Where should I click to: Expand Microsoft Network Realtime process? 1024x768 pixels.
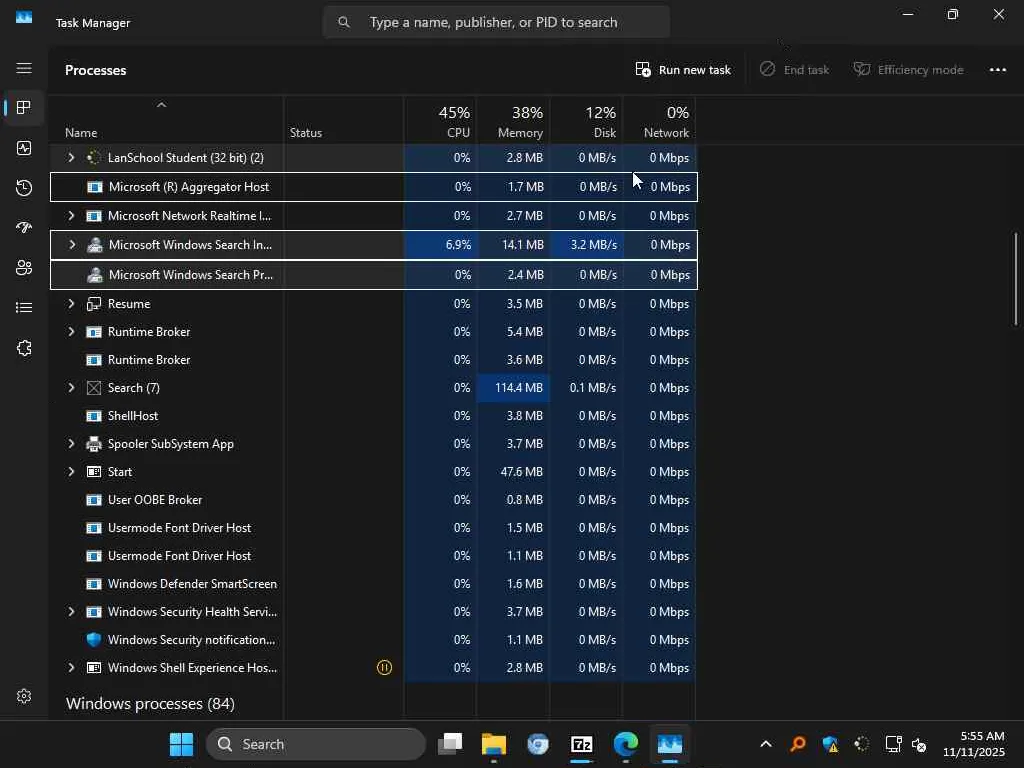(x=71, y=216)
